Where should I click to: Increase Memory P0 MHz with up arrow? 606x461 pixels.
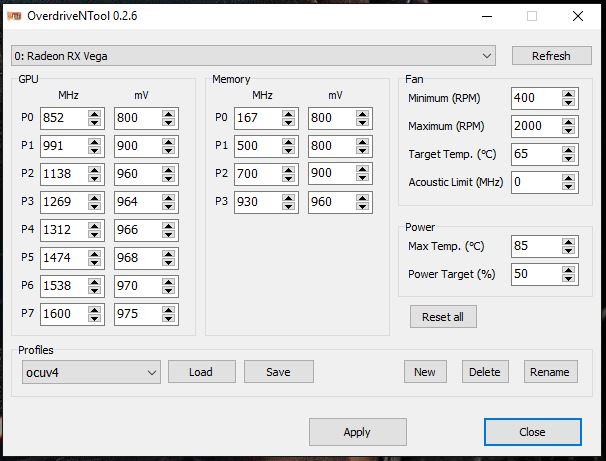(x=288, y=114)
